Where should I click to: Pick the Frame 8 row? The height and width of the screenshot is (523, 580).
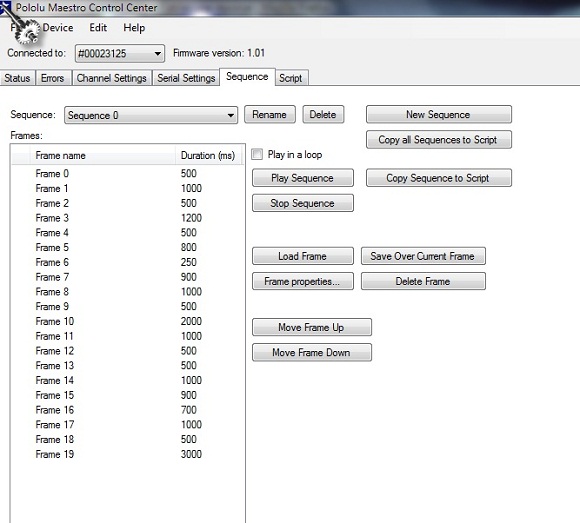click(128, 292)
